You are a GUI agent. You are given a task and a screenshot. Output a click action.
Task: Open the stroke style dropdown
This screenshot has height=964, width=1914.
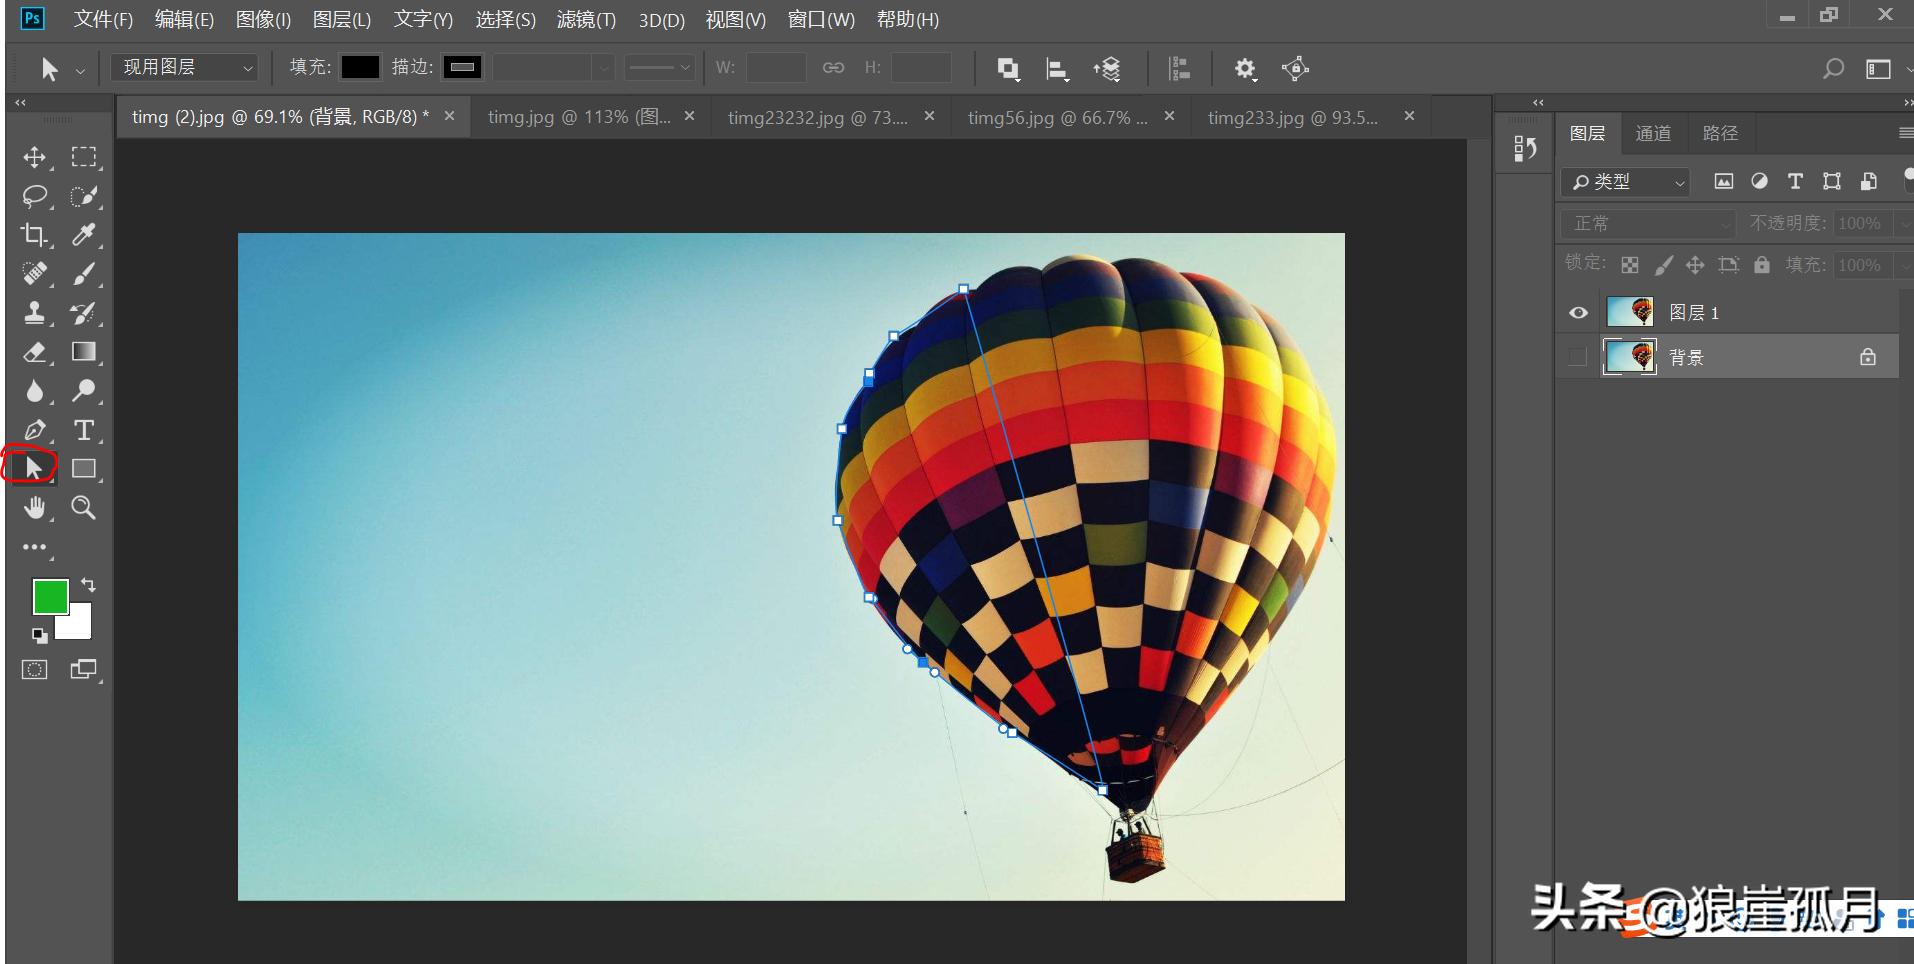660,67
